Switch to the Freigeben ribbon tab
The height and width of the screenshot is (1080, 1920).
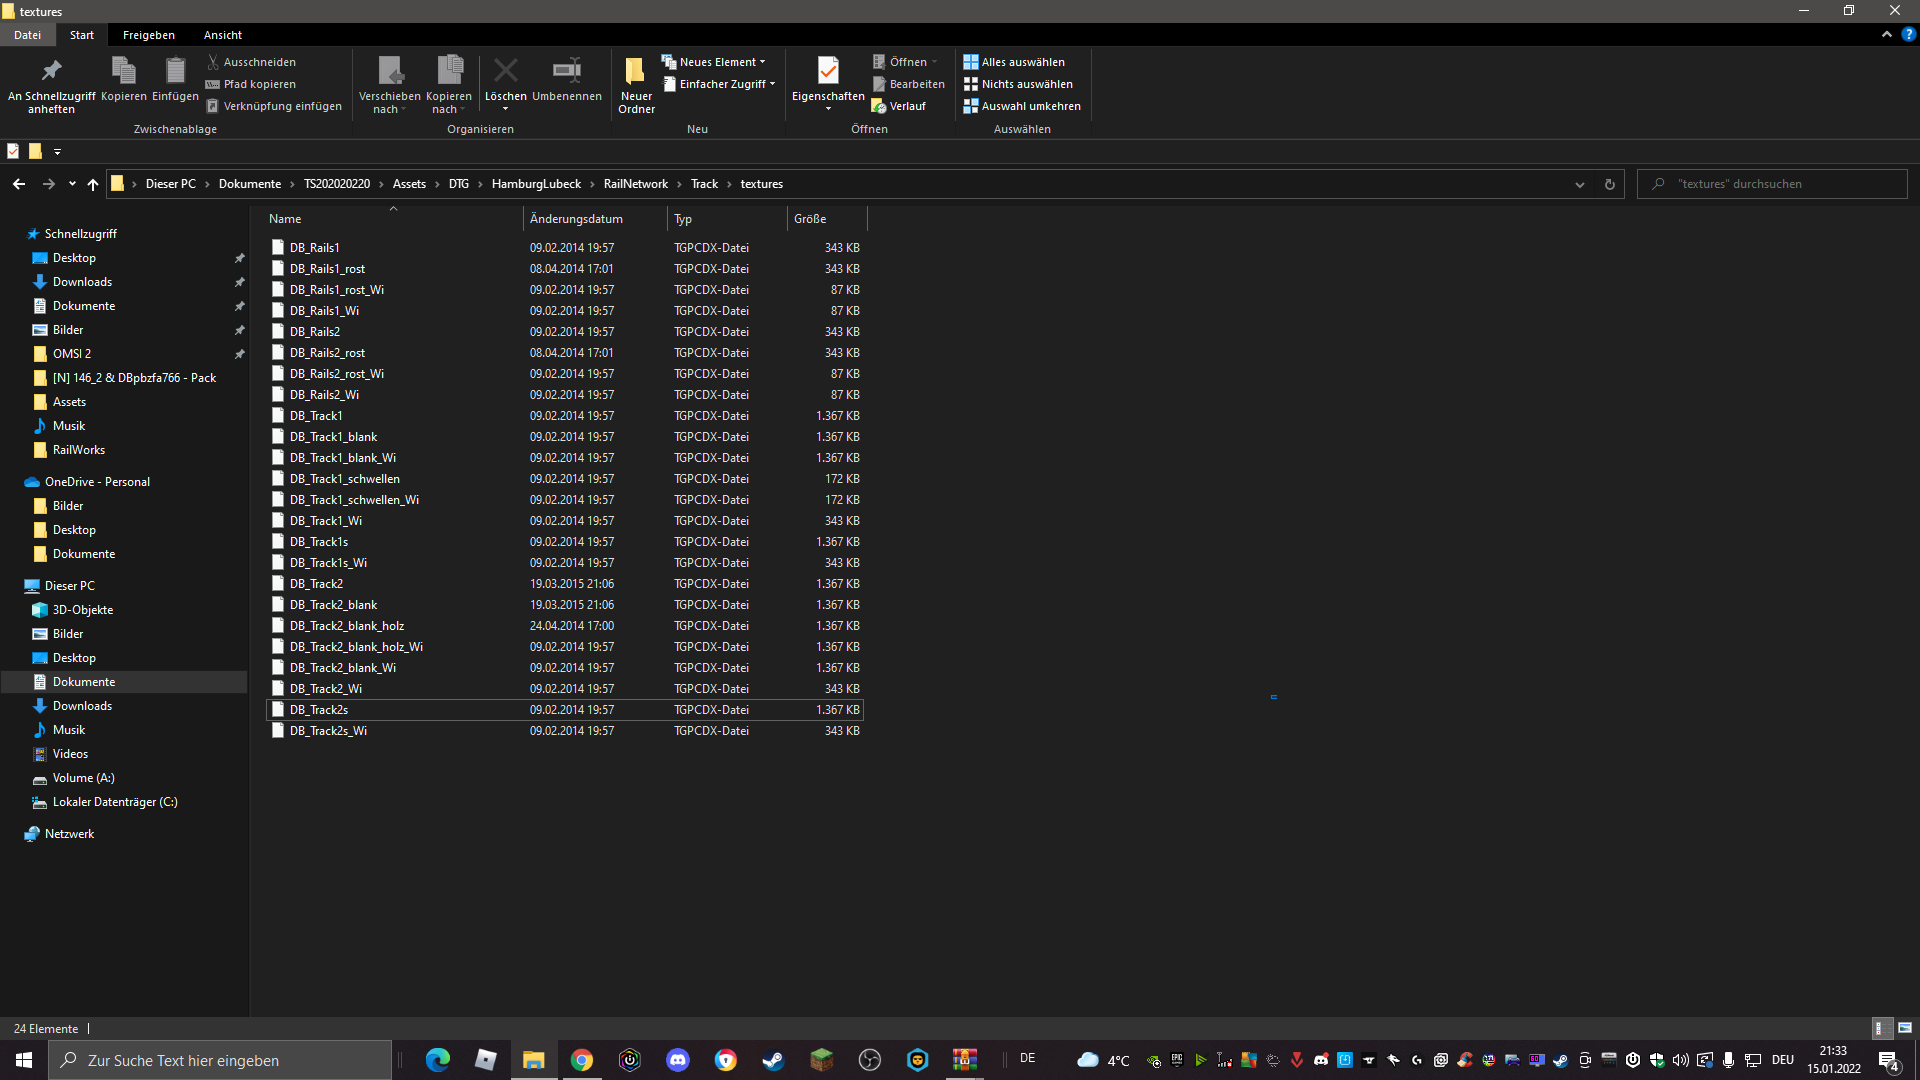148,35
